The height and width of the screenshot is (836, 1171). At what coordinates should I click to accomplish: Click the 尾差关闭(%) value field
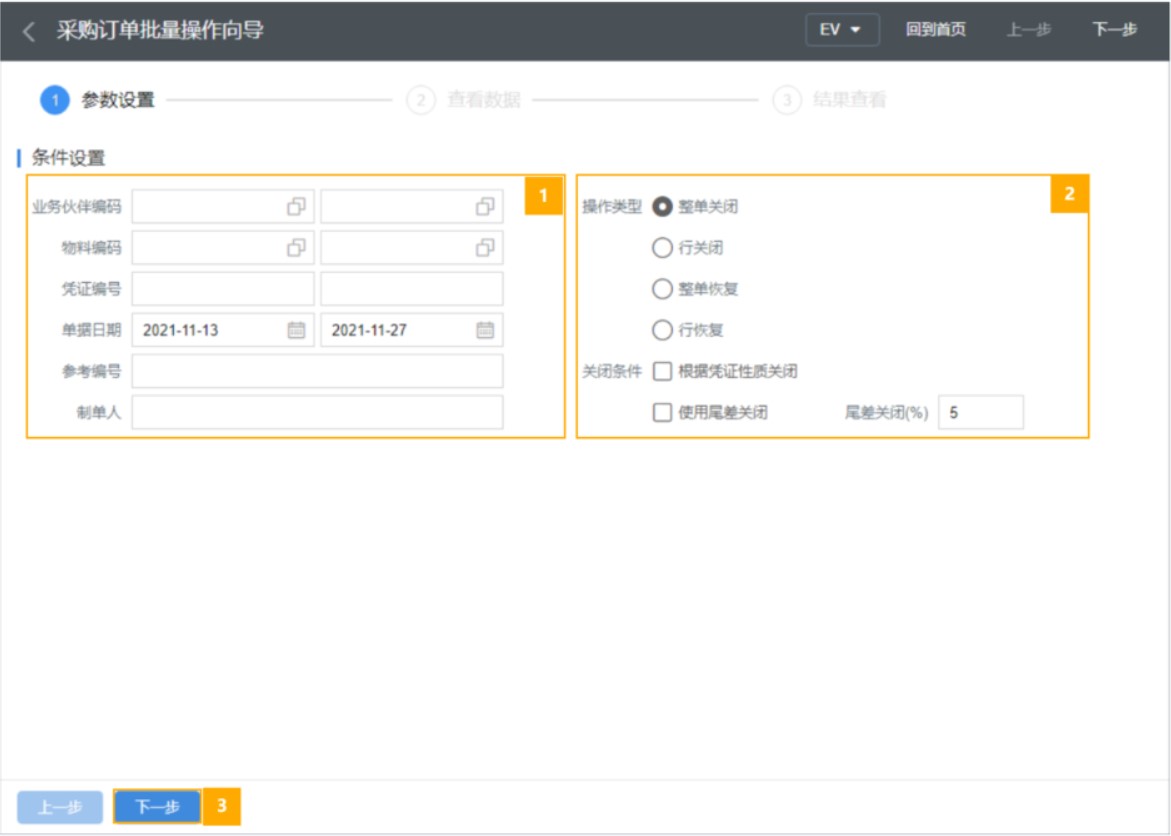(x=981, y=412)
